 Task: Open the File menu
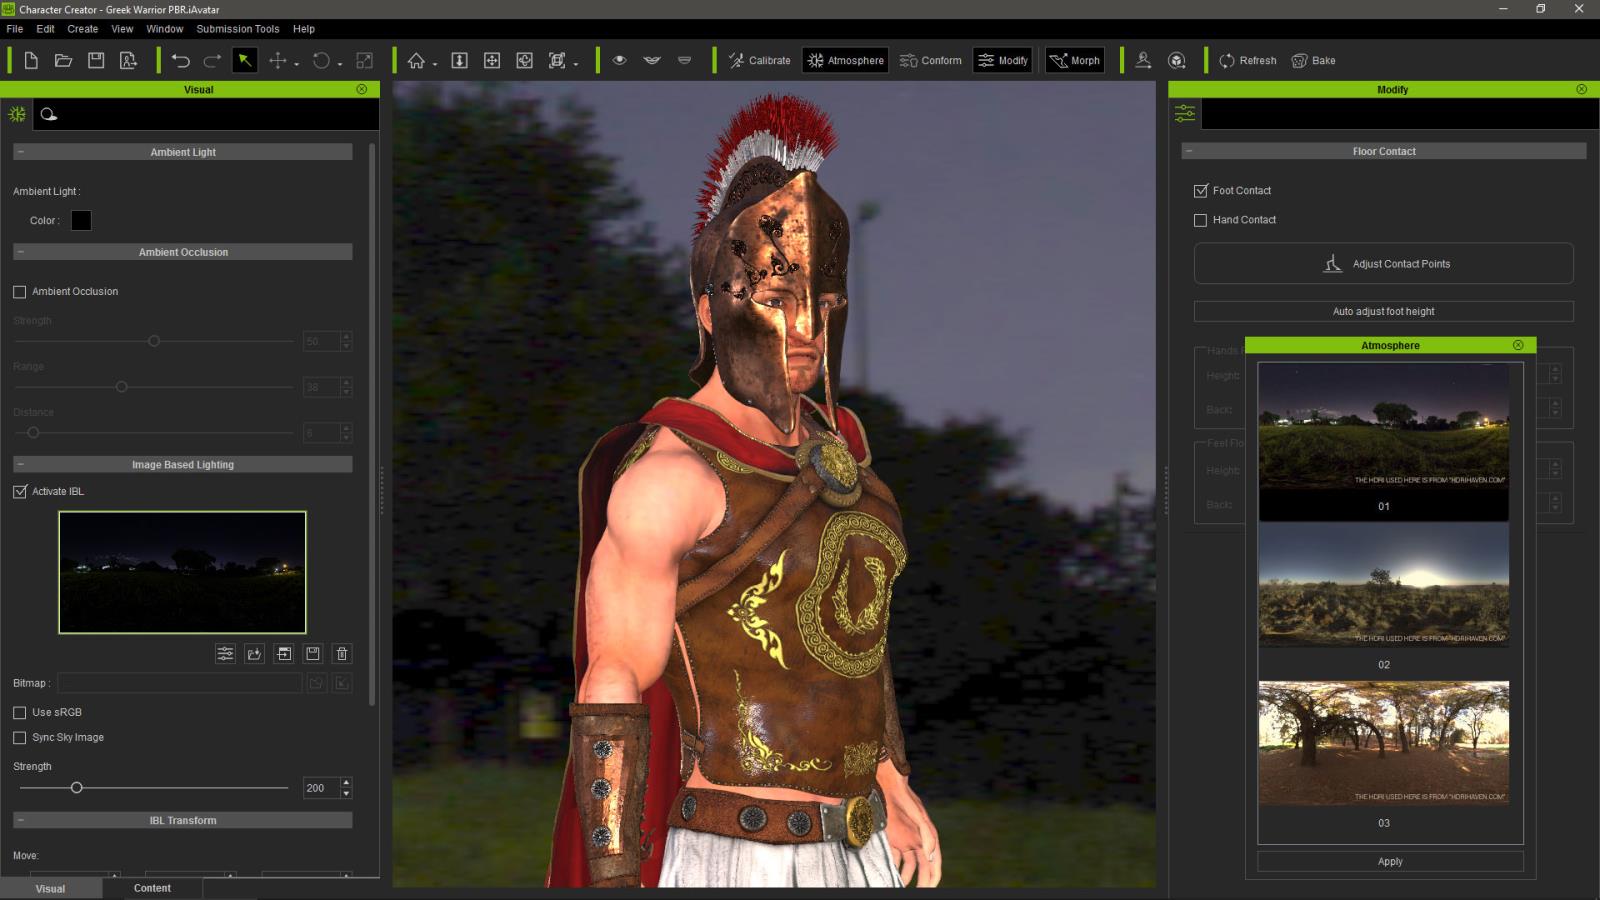pos(15,29)
